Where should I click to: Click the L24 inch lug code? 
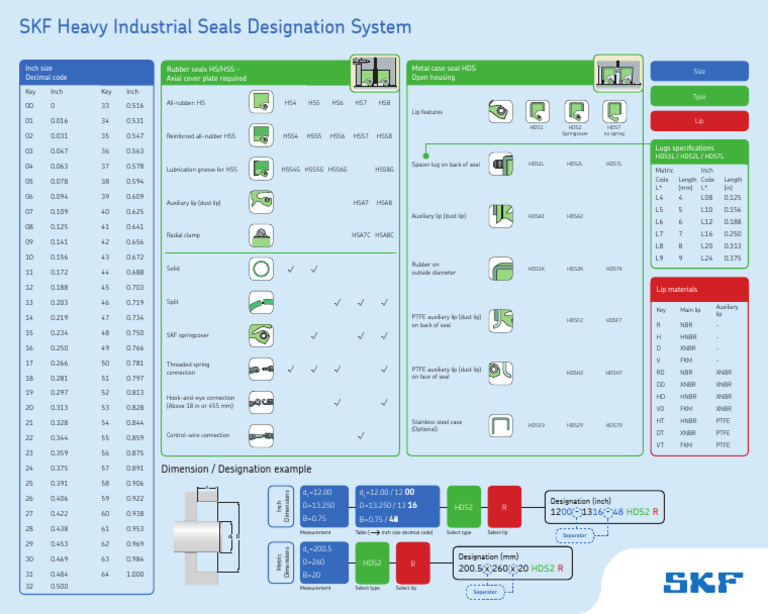pos(707,258)
